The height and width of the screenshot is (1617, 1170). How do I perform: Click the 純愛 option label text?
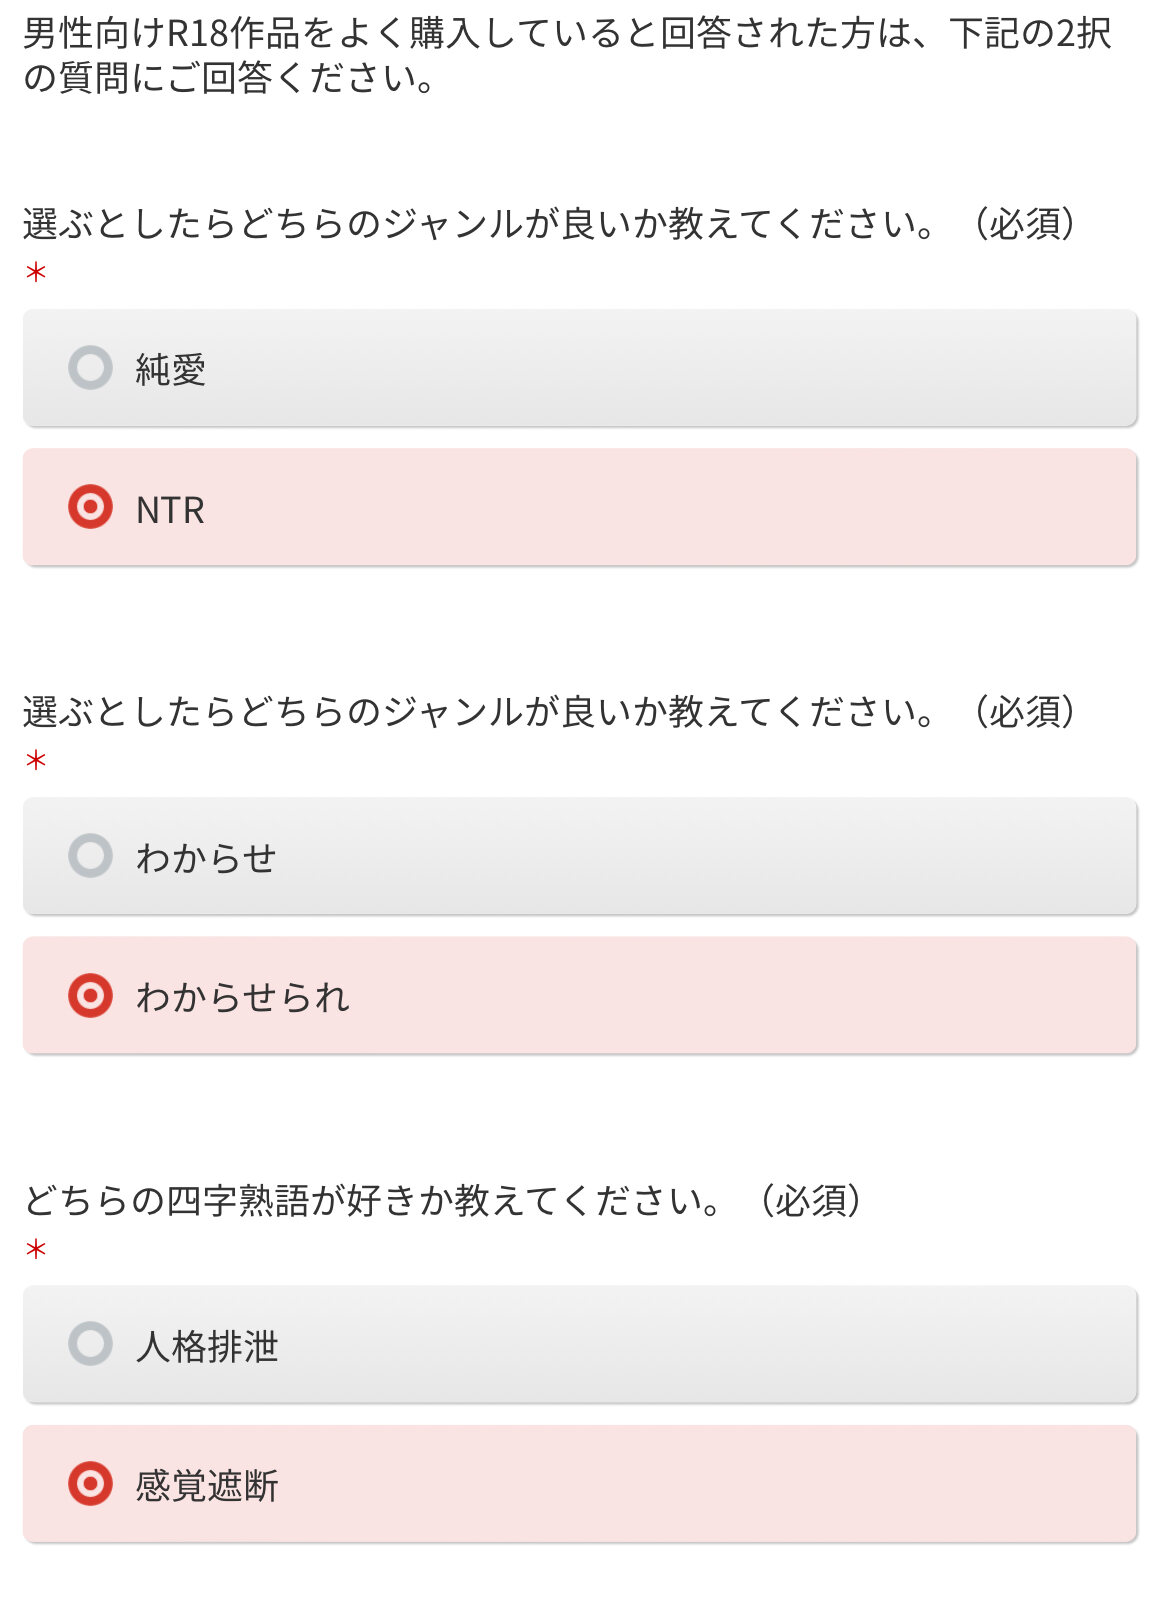tap(171, 370)
